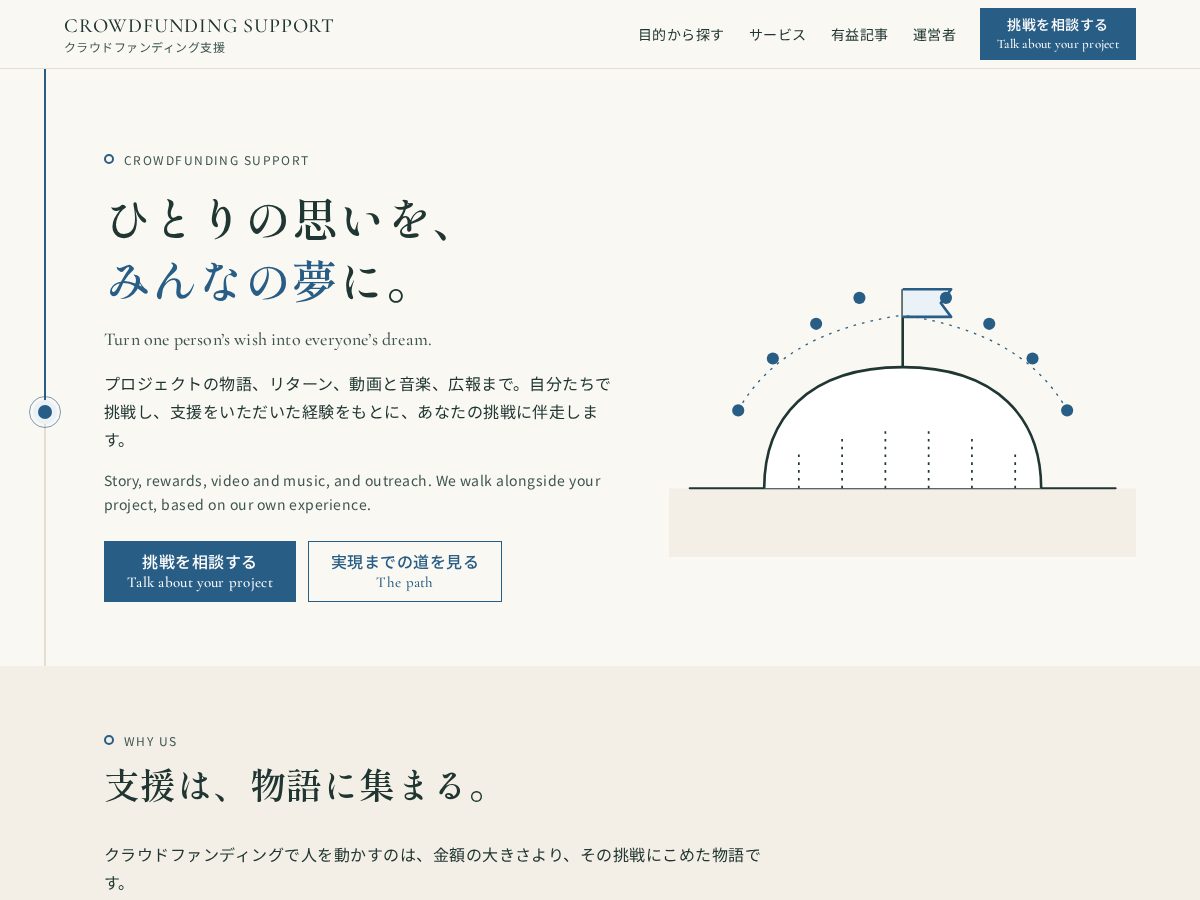This screenshot has width=1200, height=900.
Task: Click the みんなの夢に。 headline text
Action: pos(258,281)
